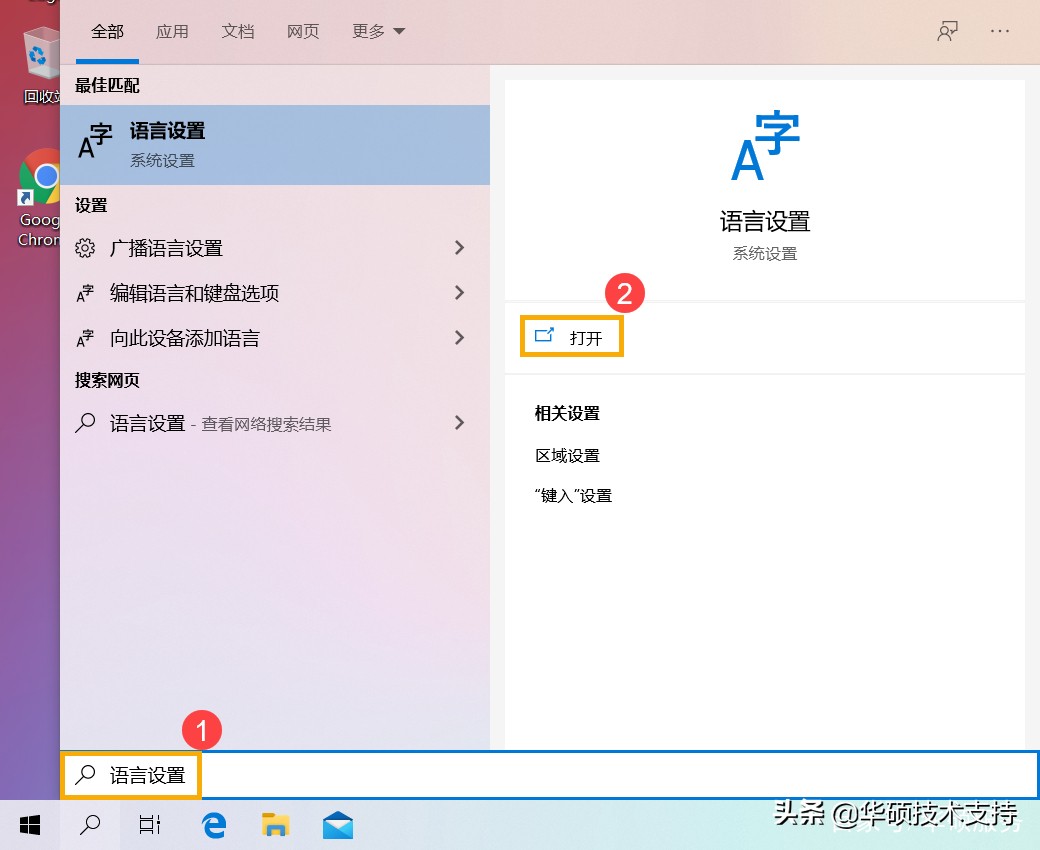Click the 打开 button to open 语言设置

[571, 337]
